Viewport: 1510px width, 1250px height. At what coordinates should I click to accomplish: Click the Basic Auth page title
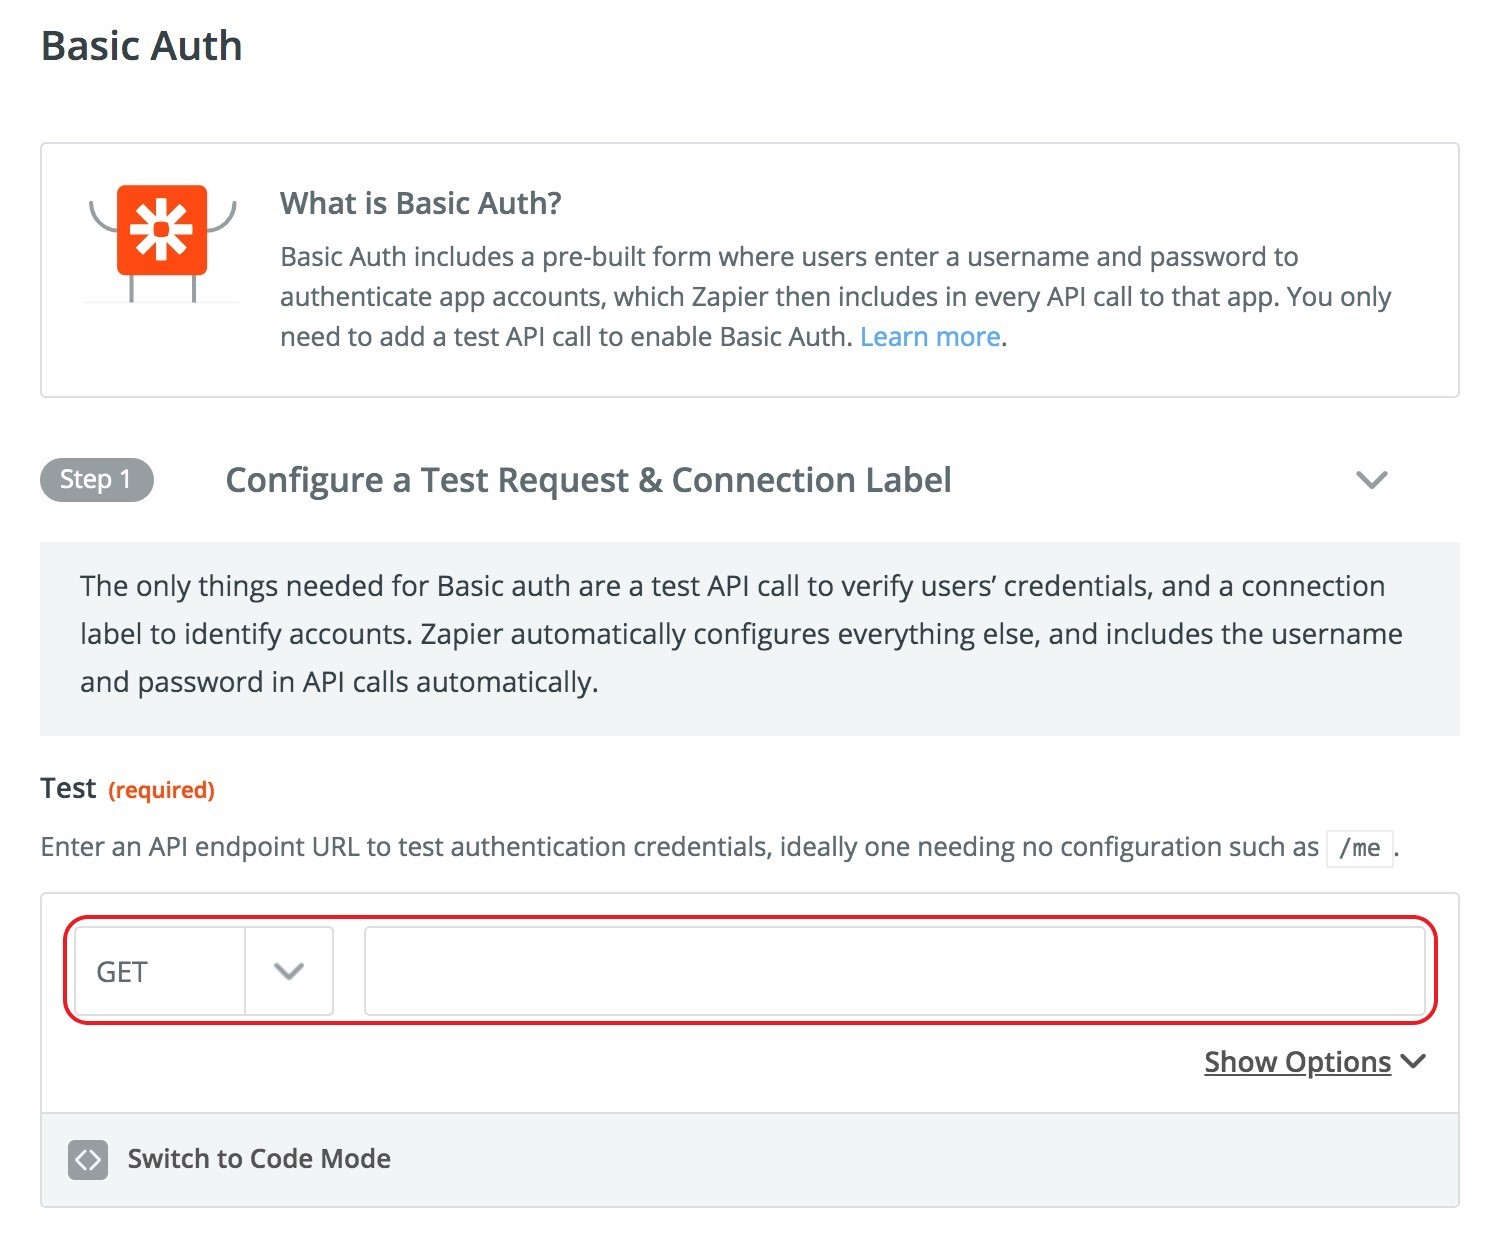click(x=141, y=46)
